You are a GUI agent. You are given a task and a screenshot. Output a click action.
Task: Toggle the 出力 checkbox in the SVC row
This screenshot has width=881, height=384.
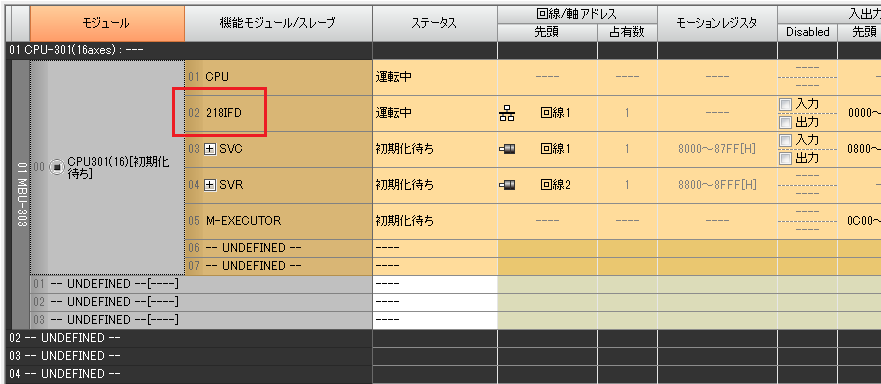tap(785, 158)
